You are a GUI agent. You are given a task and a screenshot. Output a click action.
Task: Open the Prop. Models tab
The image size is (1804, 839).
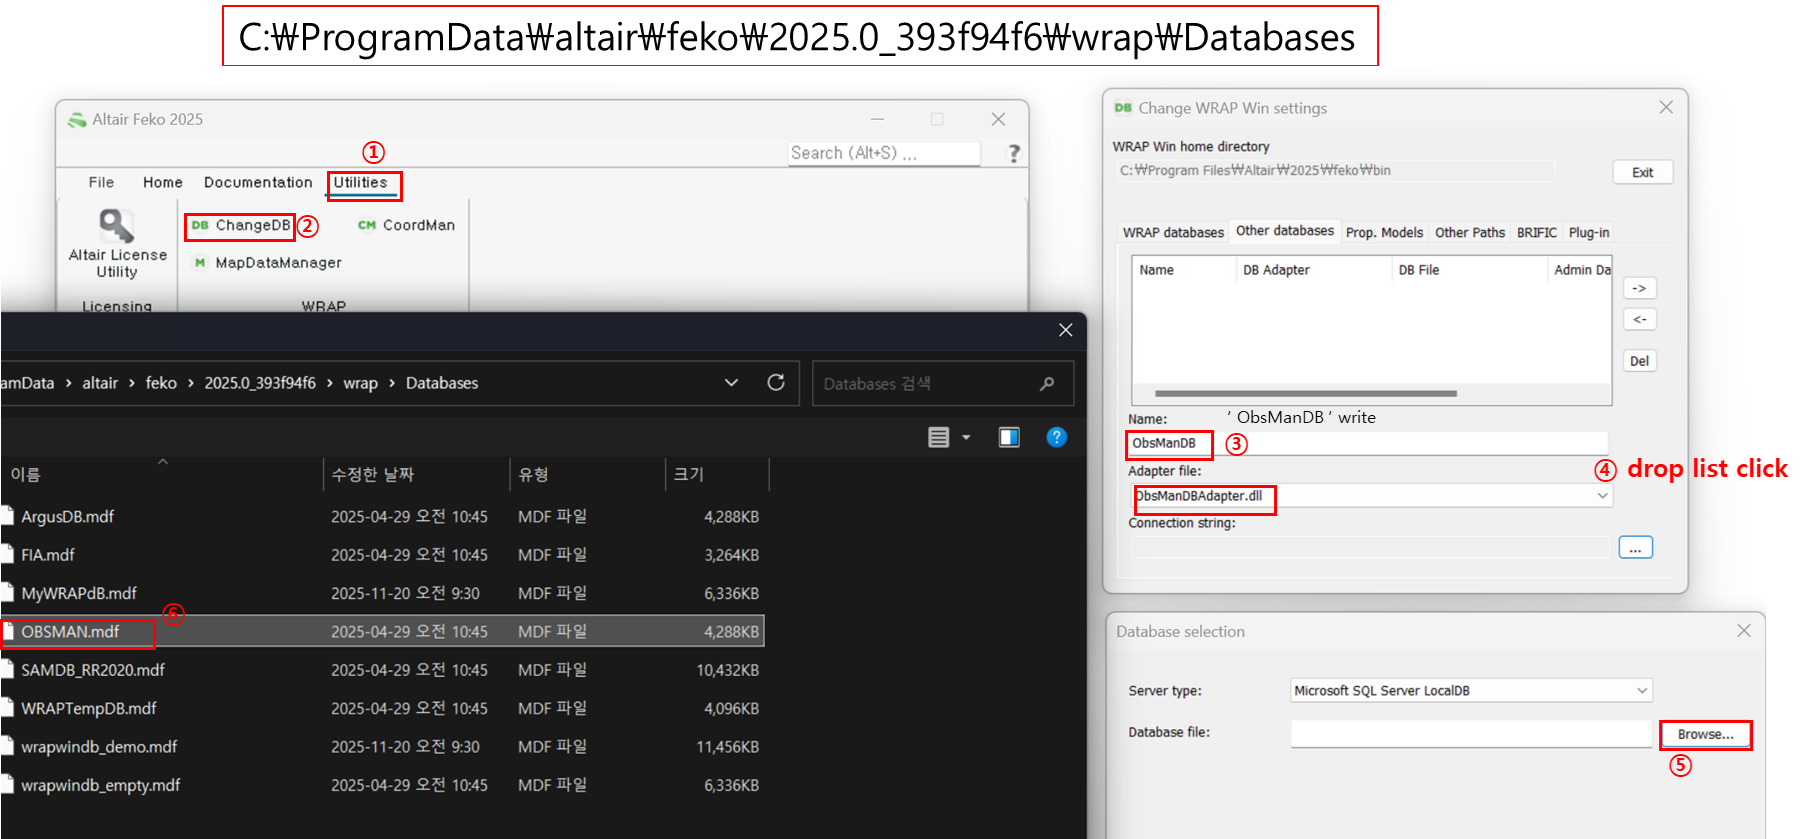[x=1384, y=232]
